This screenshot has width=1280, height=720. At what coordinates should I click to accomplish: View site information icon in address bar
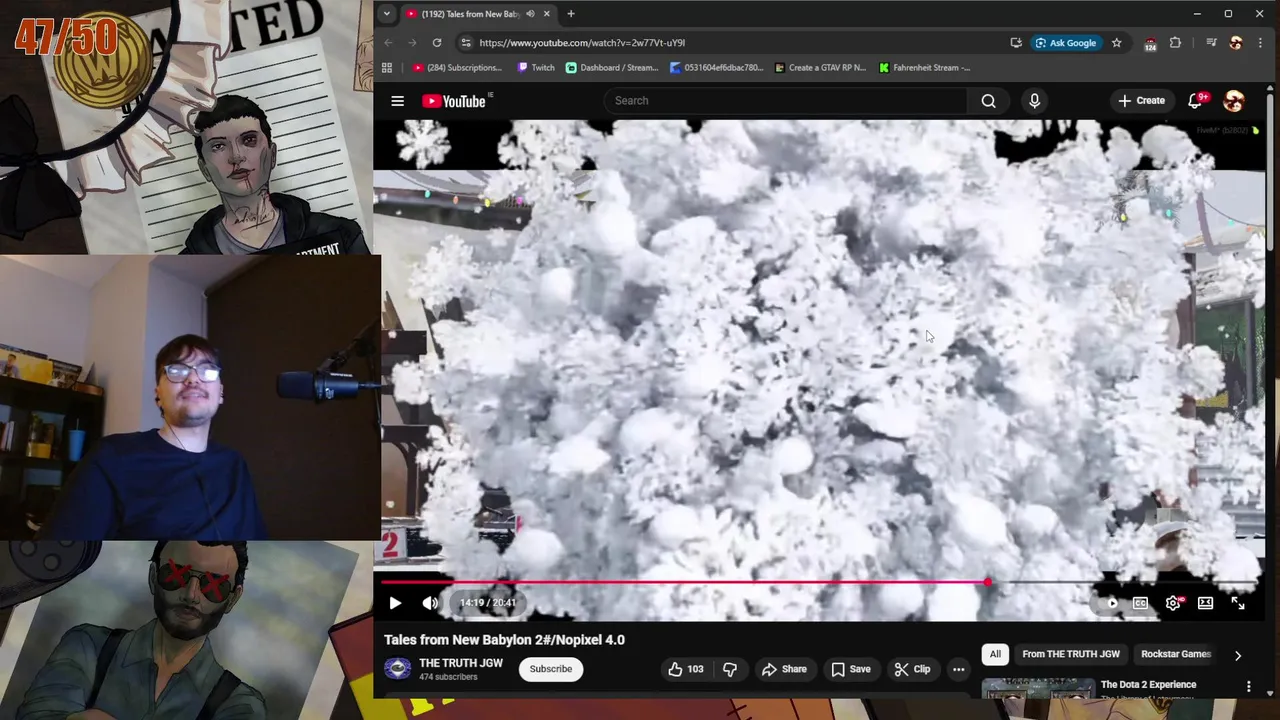tap(465, 43)
